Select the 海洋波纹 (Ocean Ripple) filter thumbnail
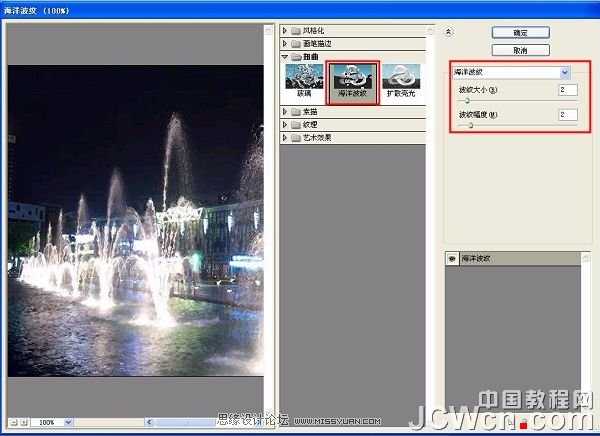The image size is (600, 436). (353, 82)
